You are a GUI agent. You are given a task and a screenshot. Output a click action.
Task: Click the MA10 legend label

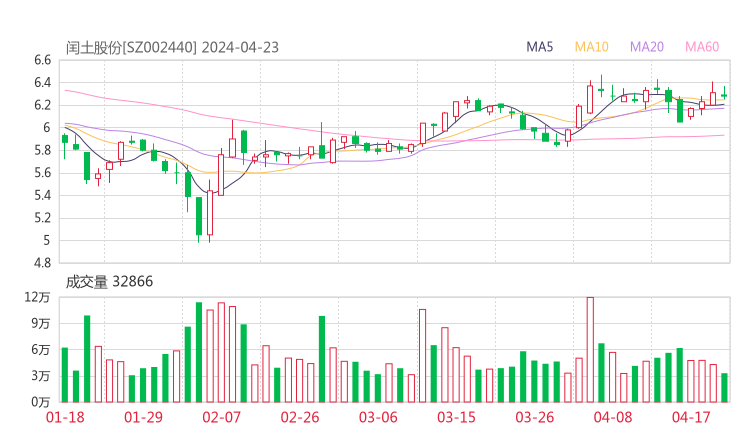[591, 47]
